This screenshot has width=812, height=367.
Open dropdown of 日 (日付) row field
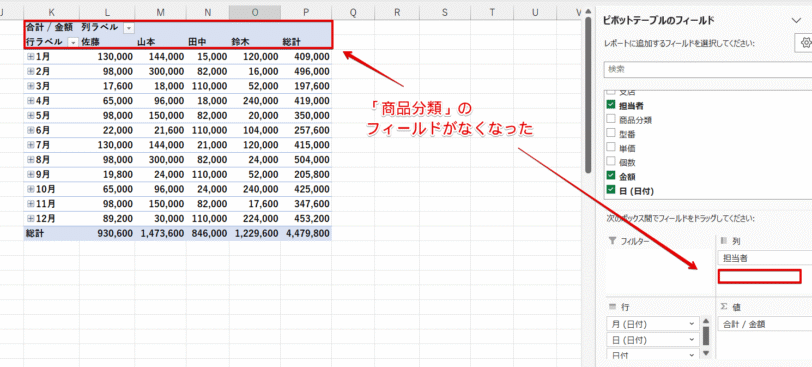[x=692, y=340]
